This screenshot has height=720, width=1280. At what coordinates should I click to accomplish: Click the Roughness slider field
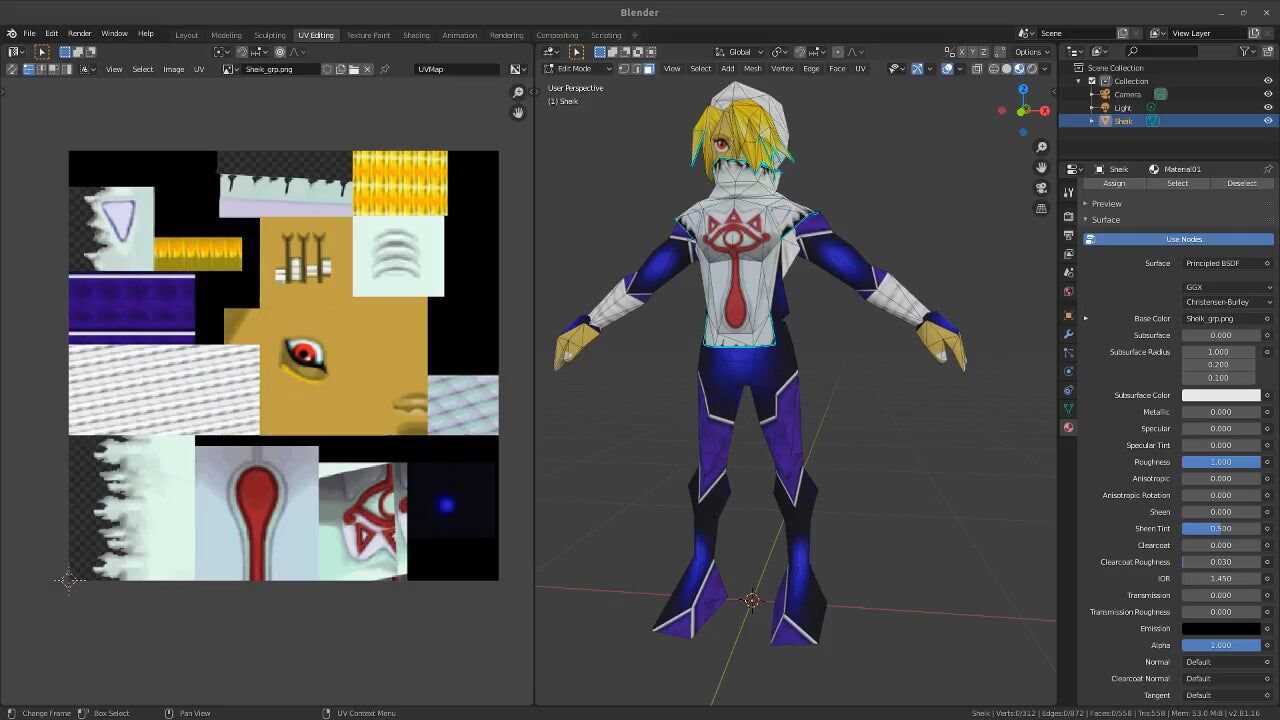click(1221, 462)
